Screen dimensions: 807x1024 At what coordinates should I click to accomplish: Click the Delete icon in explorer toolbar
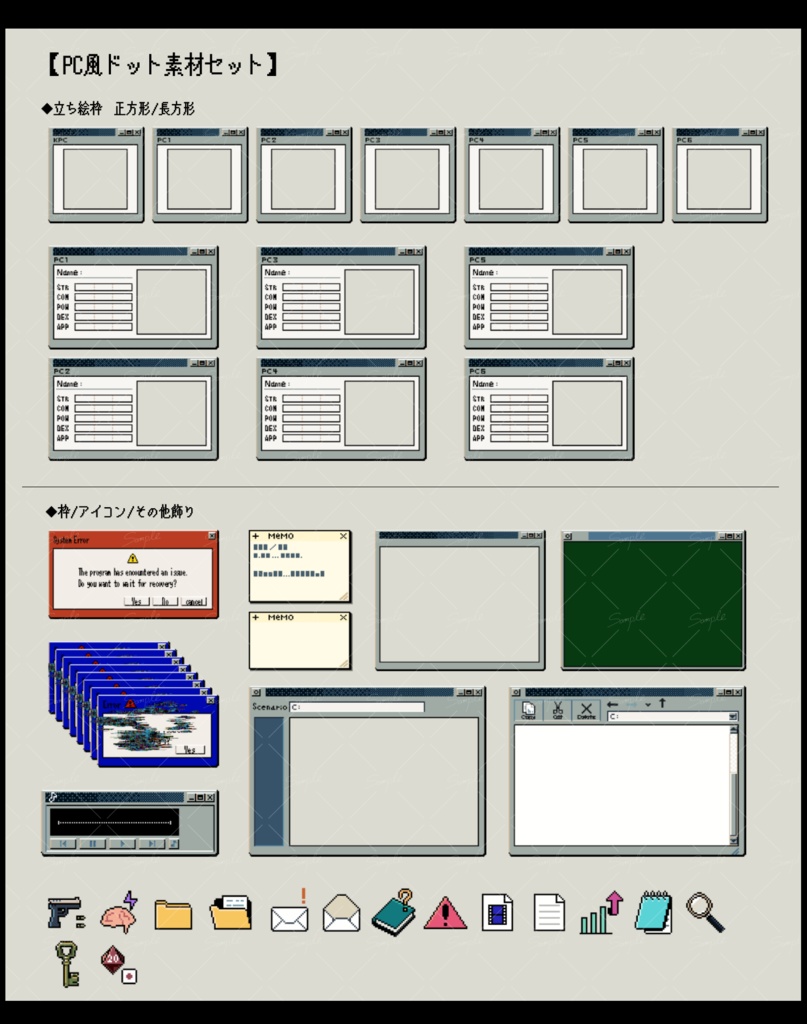pos(585,710)
